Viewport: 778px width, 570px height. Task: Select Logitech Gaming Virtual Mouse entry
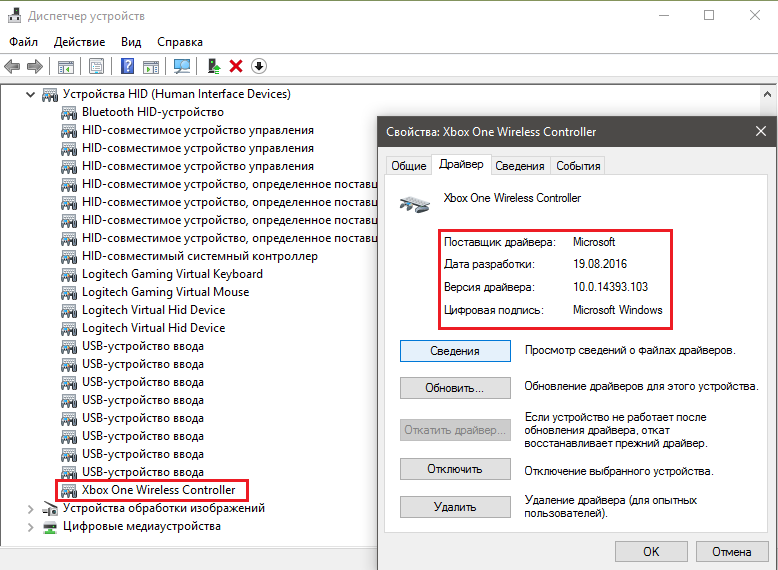point(165,292)
